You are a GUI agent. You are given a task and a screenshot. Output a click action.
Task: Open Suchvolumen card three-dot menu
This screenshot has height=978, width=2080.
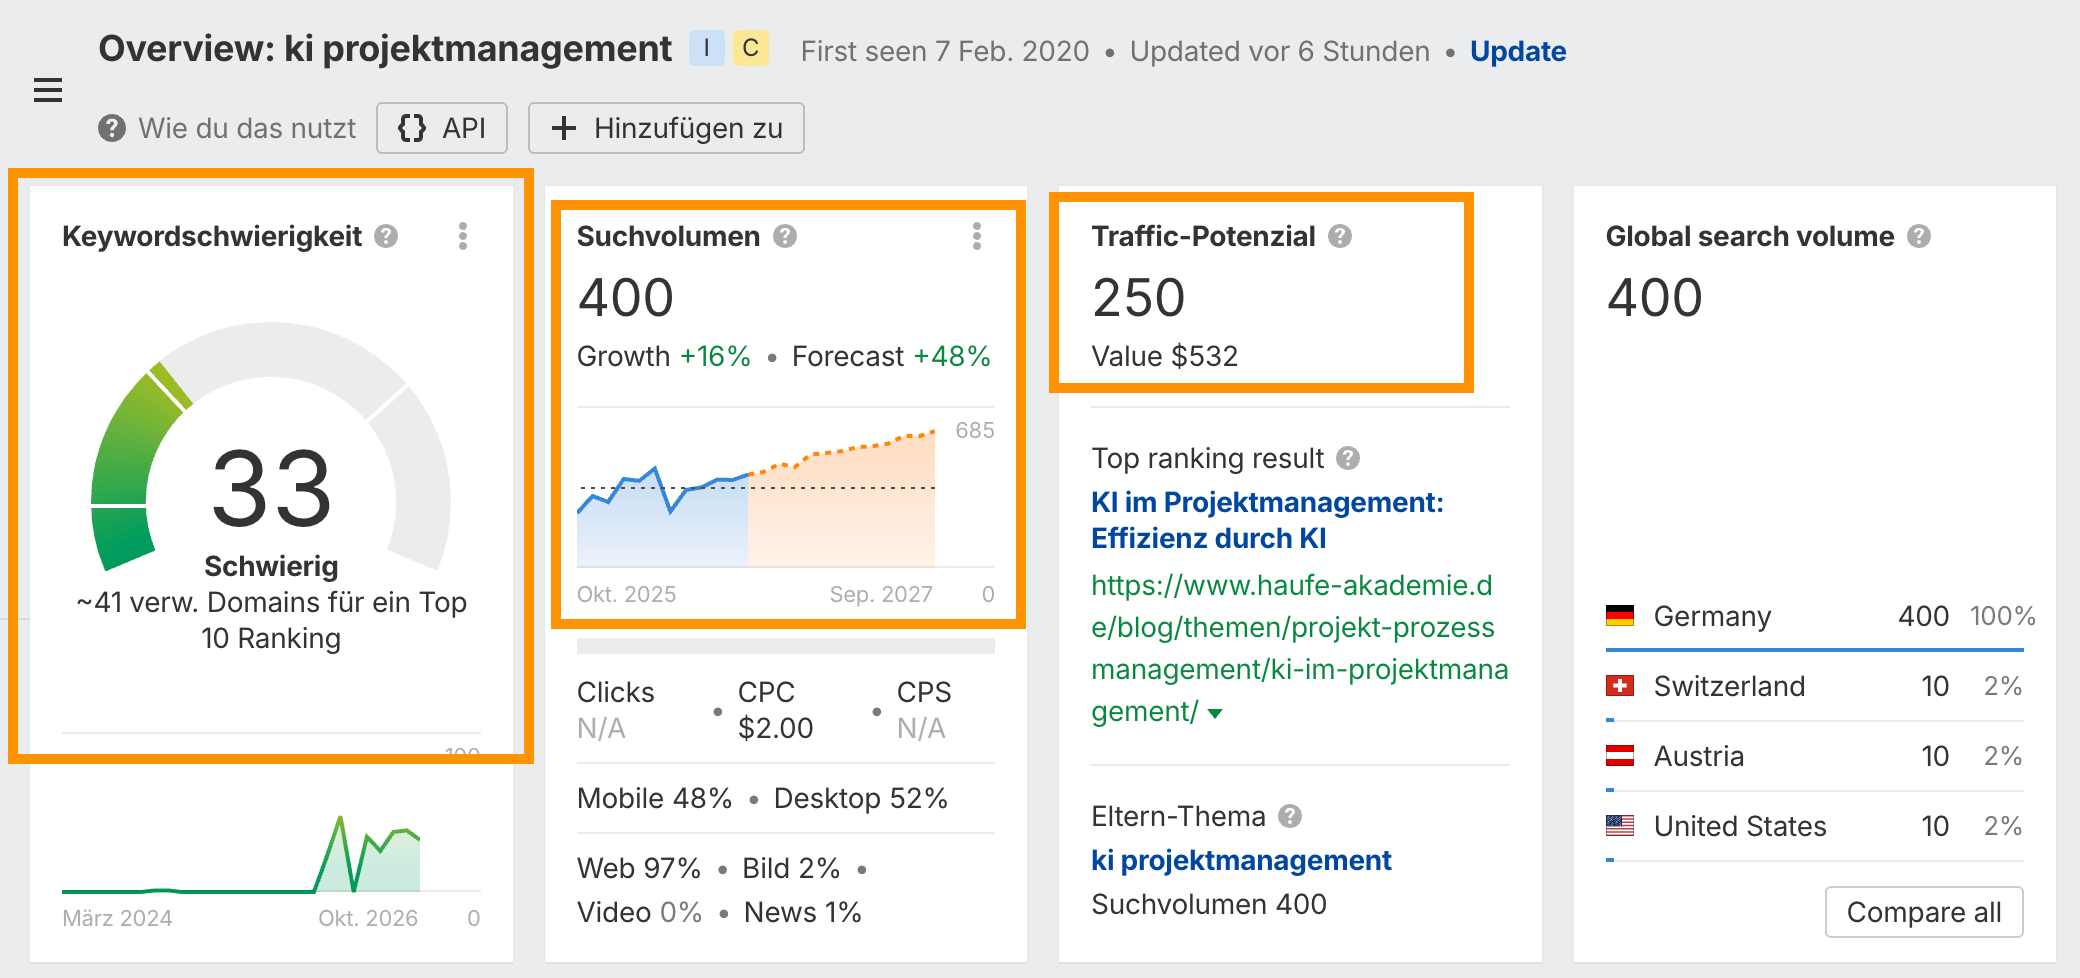(x=977, y=236)
